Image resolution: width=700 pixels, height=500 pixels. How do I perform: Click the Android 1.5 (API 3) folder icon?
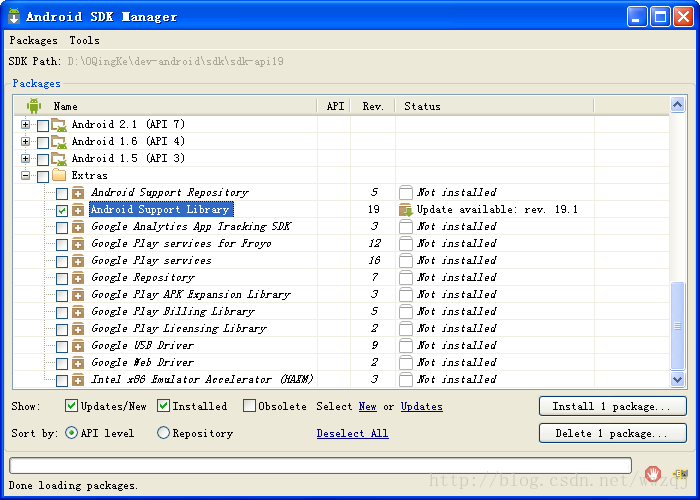(59, 158)
